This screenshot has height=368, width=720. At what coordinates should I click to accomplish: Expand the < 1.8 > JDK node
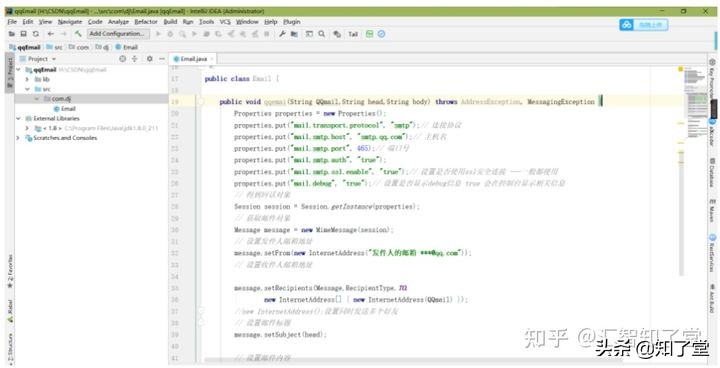point(28,128)
